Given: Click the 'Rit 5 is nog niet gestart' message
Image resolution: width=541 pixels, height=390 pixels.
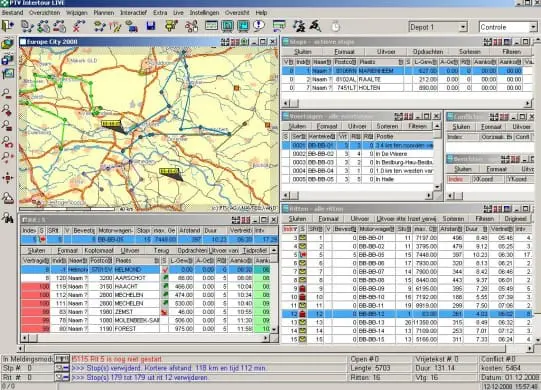Looking at the screenshot, I should point(118,359).
